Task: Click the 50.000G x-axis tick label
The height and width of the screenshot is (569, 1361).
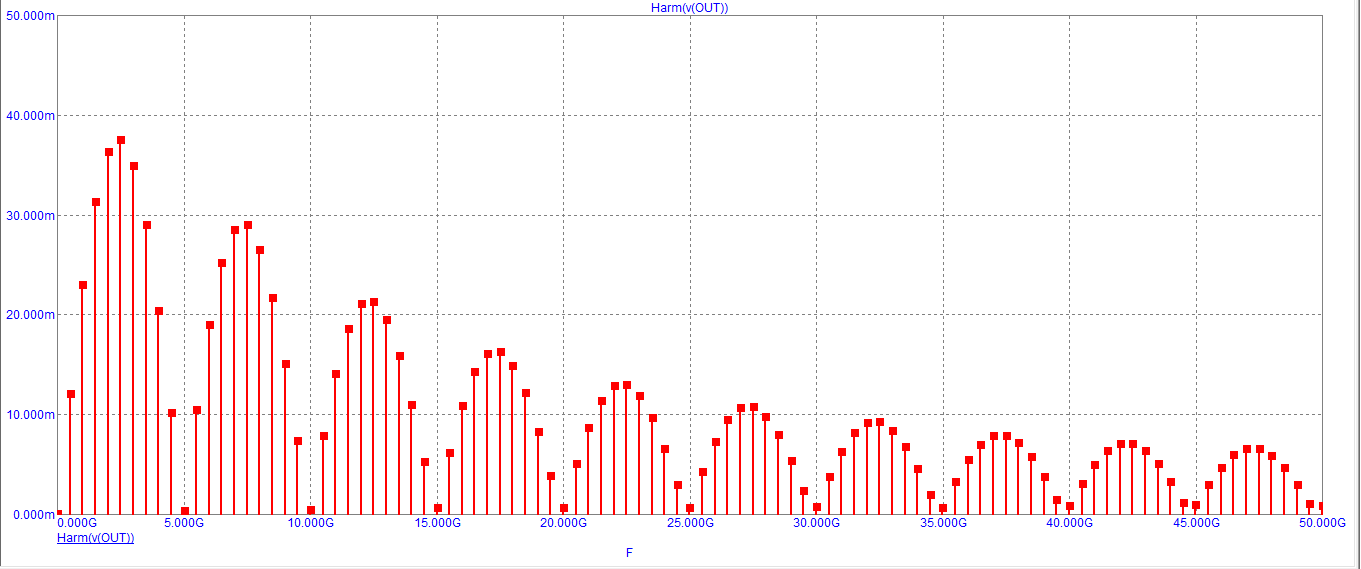Action: tap(1322, 523)
